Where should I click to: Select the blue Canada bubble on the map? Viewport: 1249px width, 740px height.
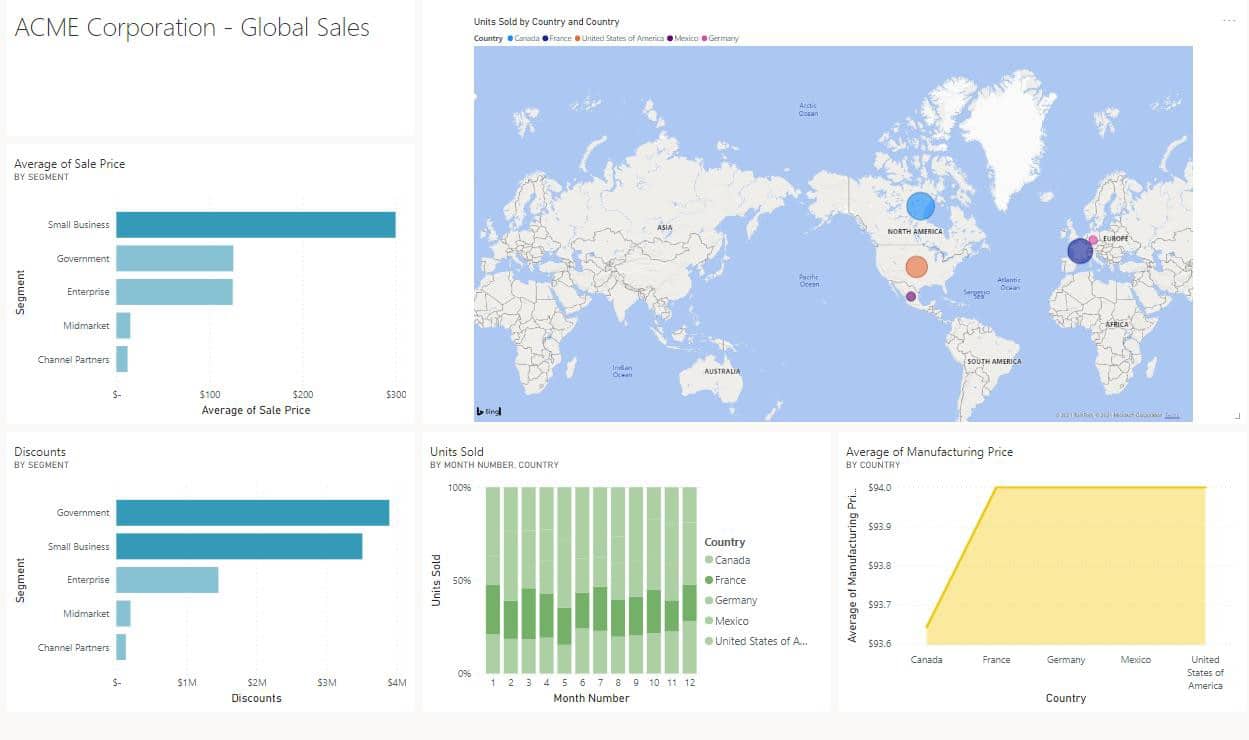[x=921, y=206]
